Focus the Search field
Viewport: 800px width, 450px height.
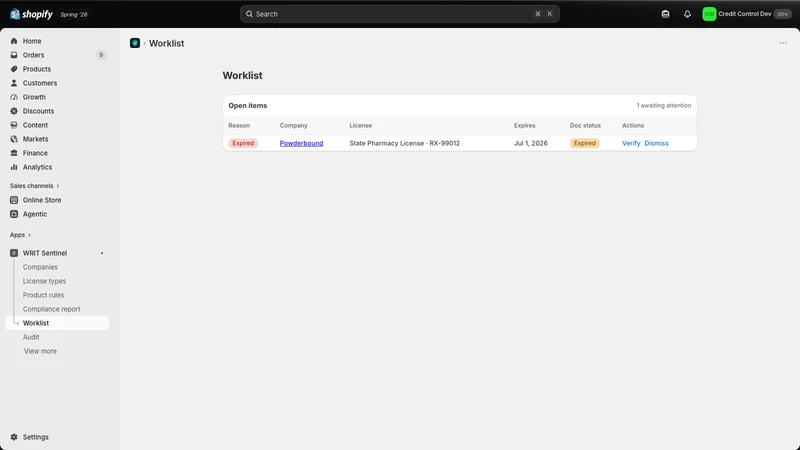(400, 14)
